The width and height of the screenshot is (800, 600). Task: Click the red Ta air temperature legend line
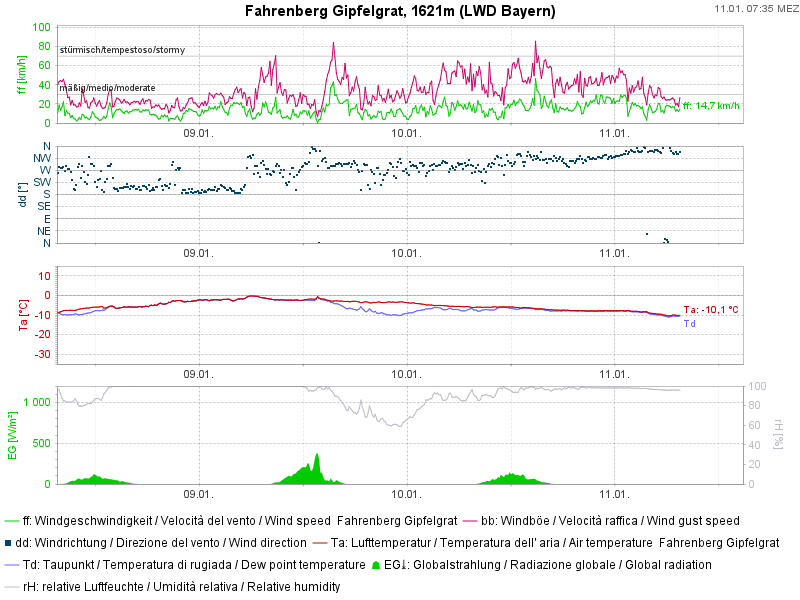point(320,543)
